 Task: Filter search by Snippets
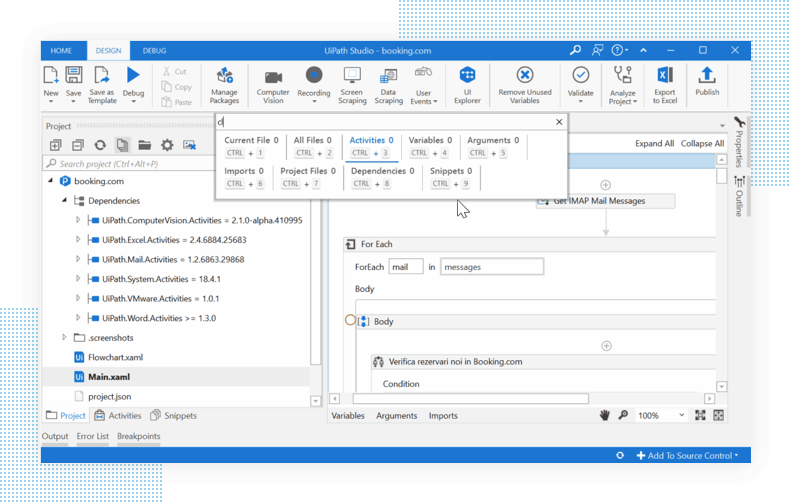[451, 177]
